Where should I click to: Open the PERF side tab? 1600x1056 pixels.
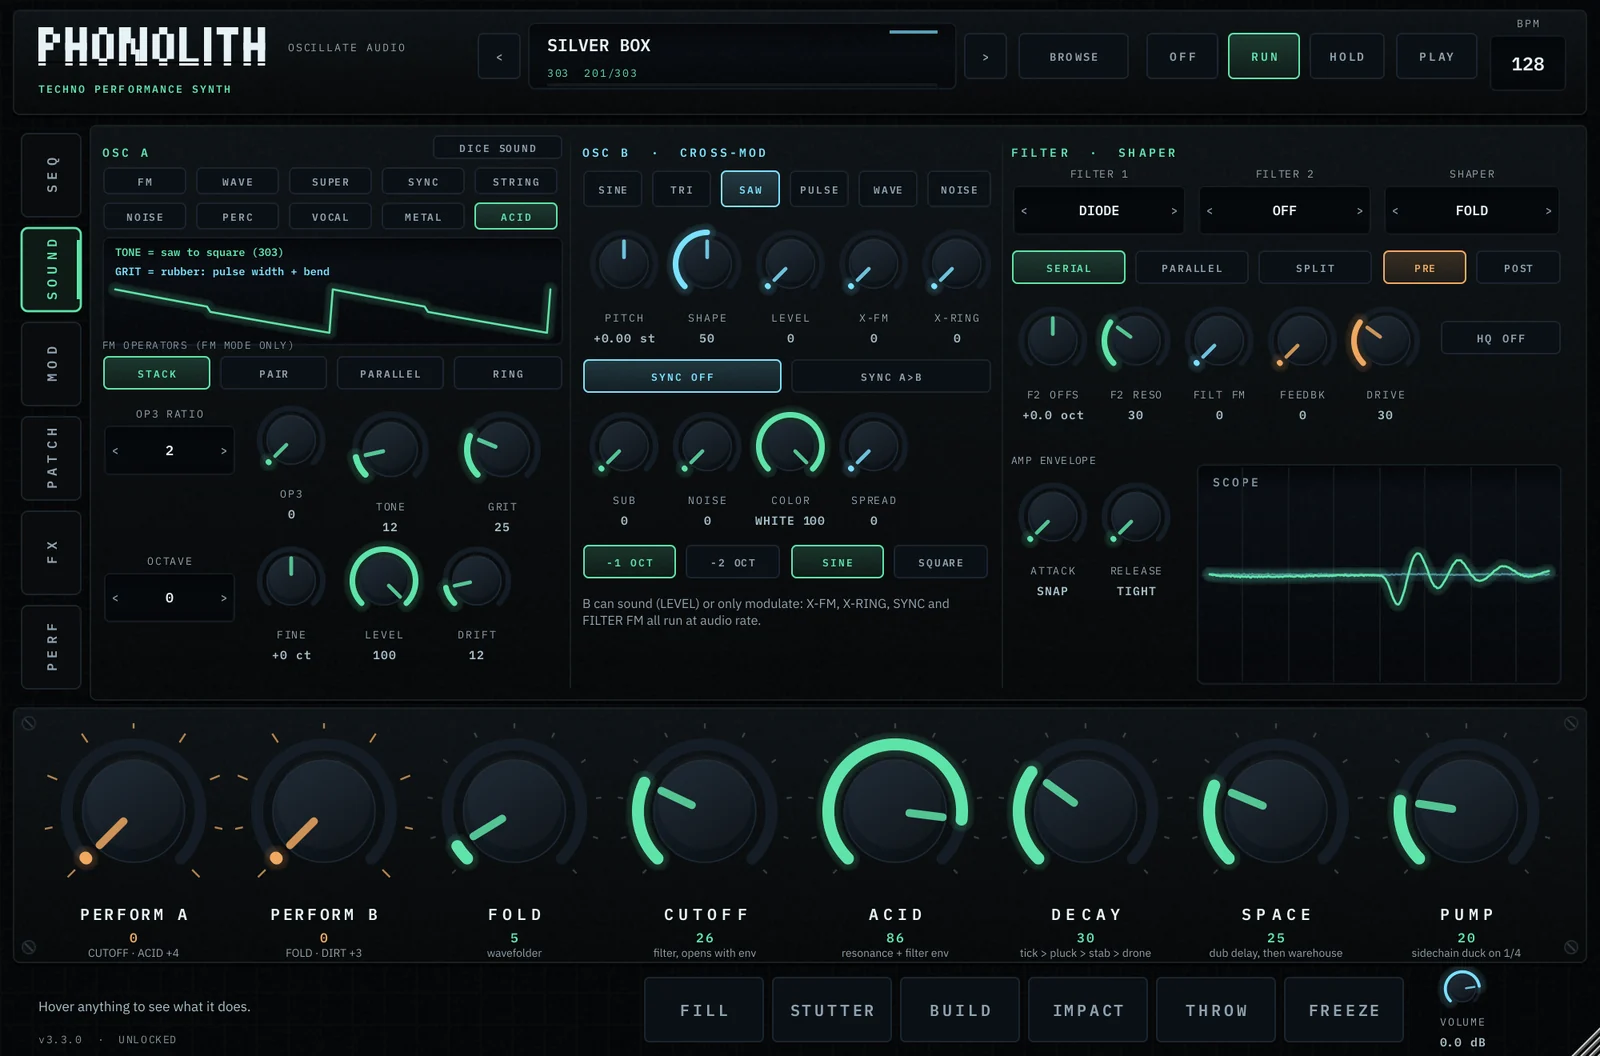pos(52,647)
